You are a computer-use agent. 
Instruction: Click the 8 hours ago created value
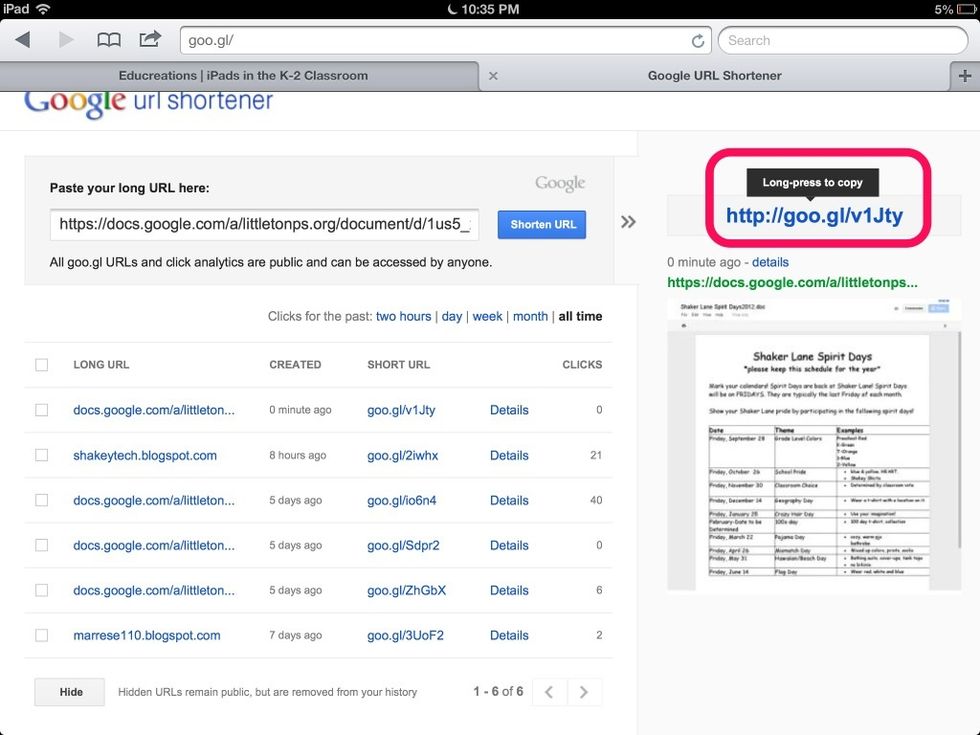tap(298, 455)
